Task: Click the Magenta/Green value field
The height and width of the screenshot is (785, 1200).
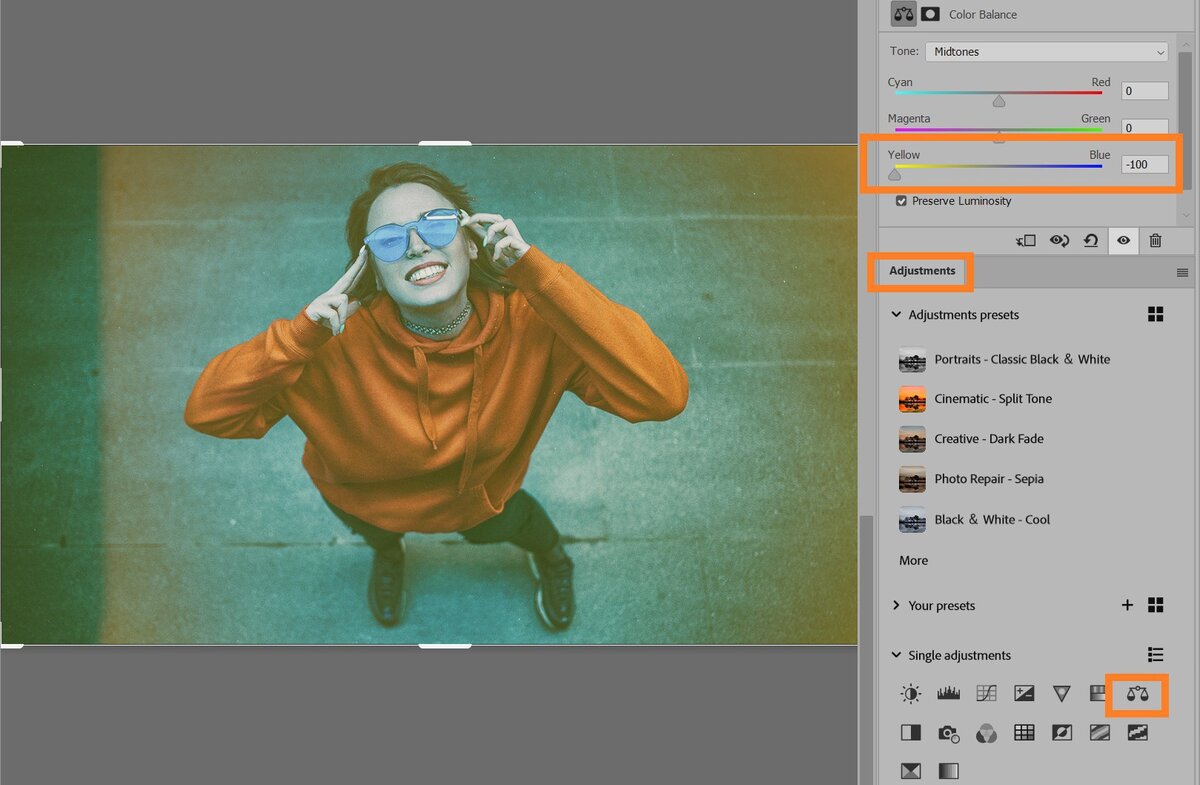Action: point(1144,127)
